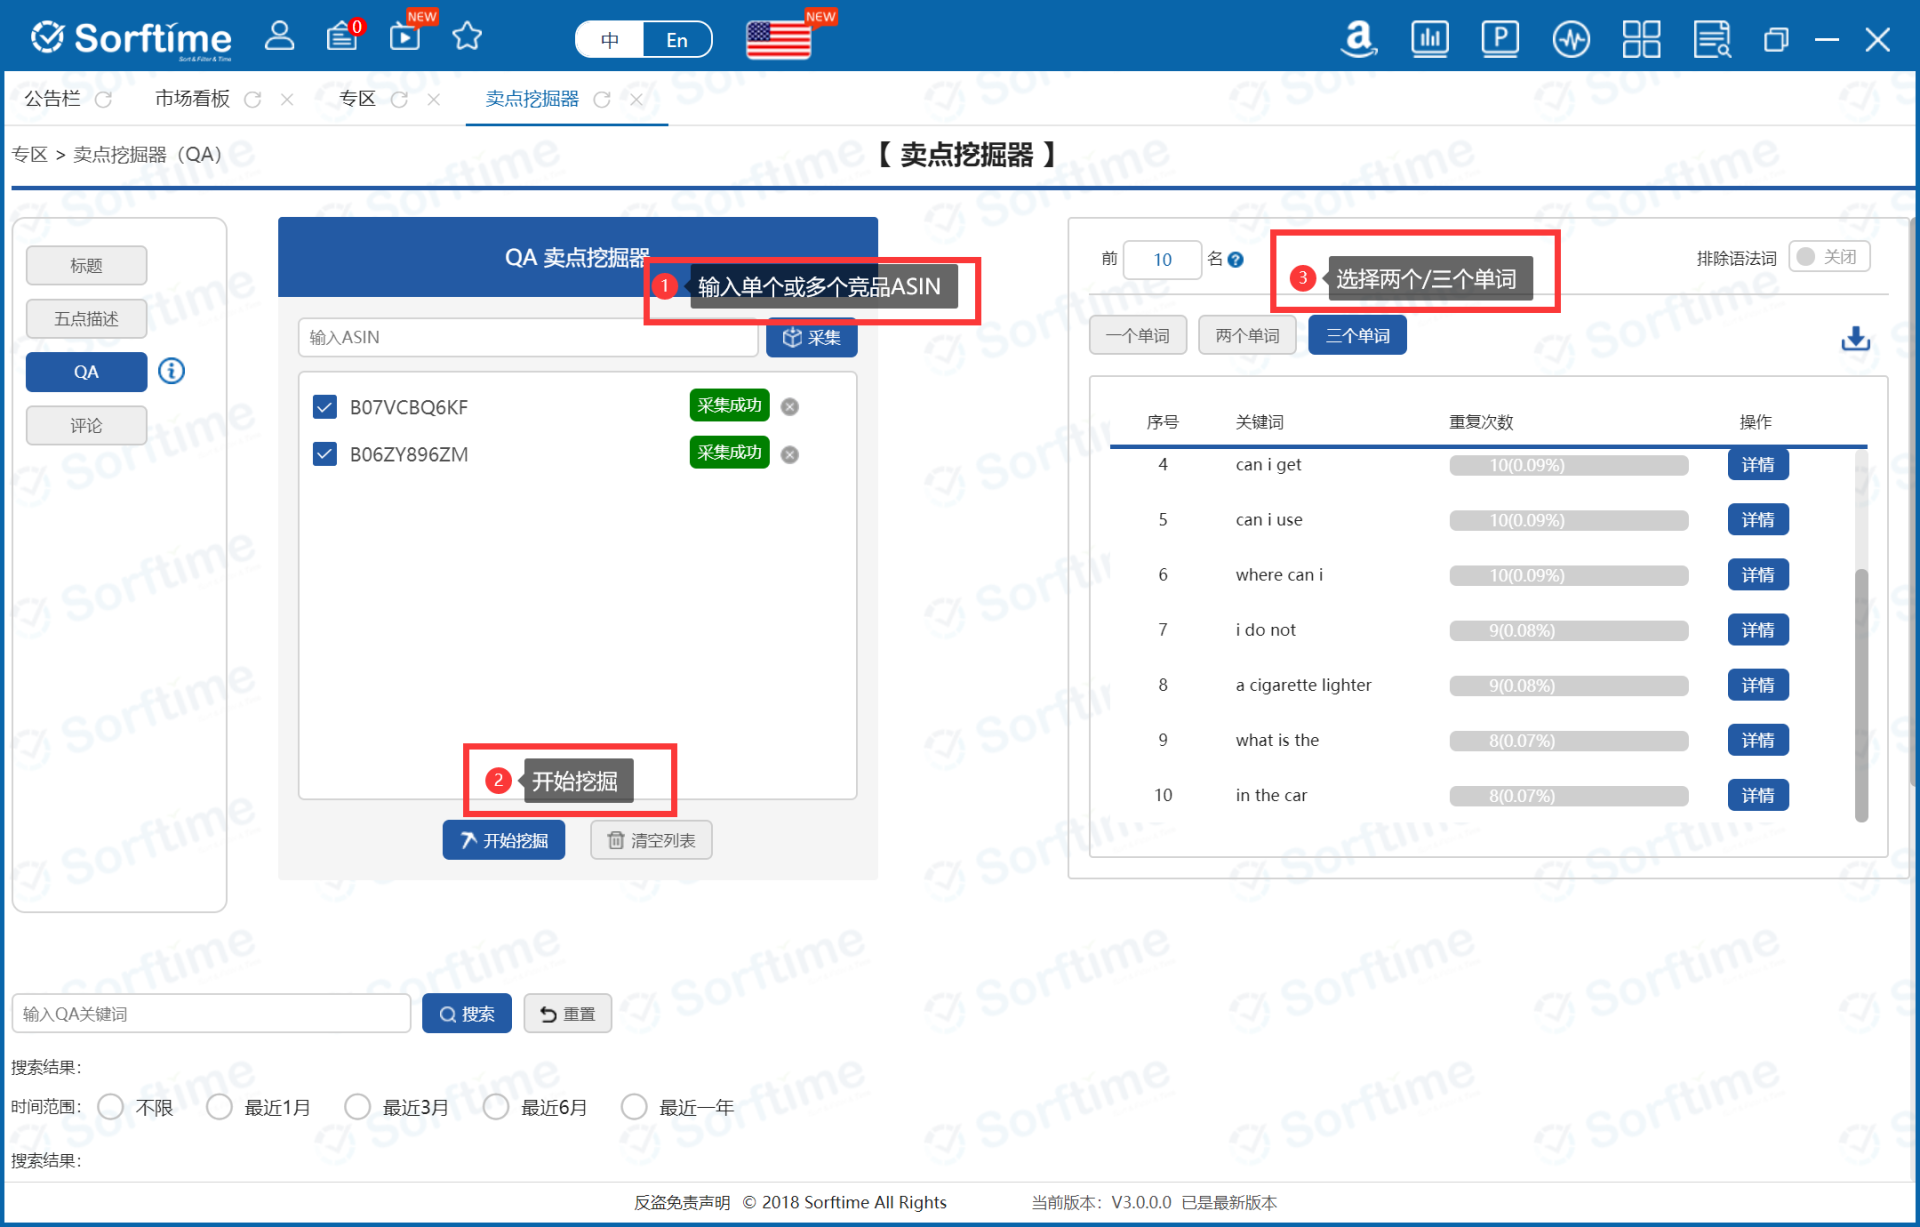1920x1227 pixels.
Task: Remove ASIN B06ZY896ZM from list
Action: click(x=790, y=455)
